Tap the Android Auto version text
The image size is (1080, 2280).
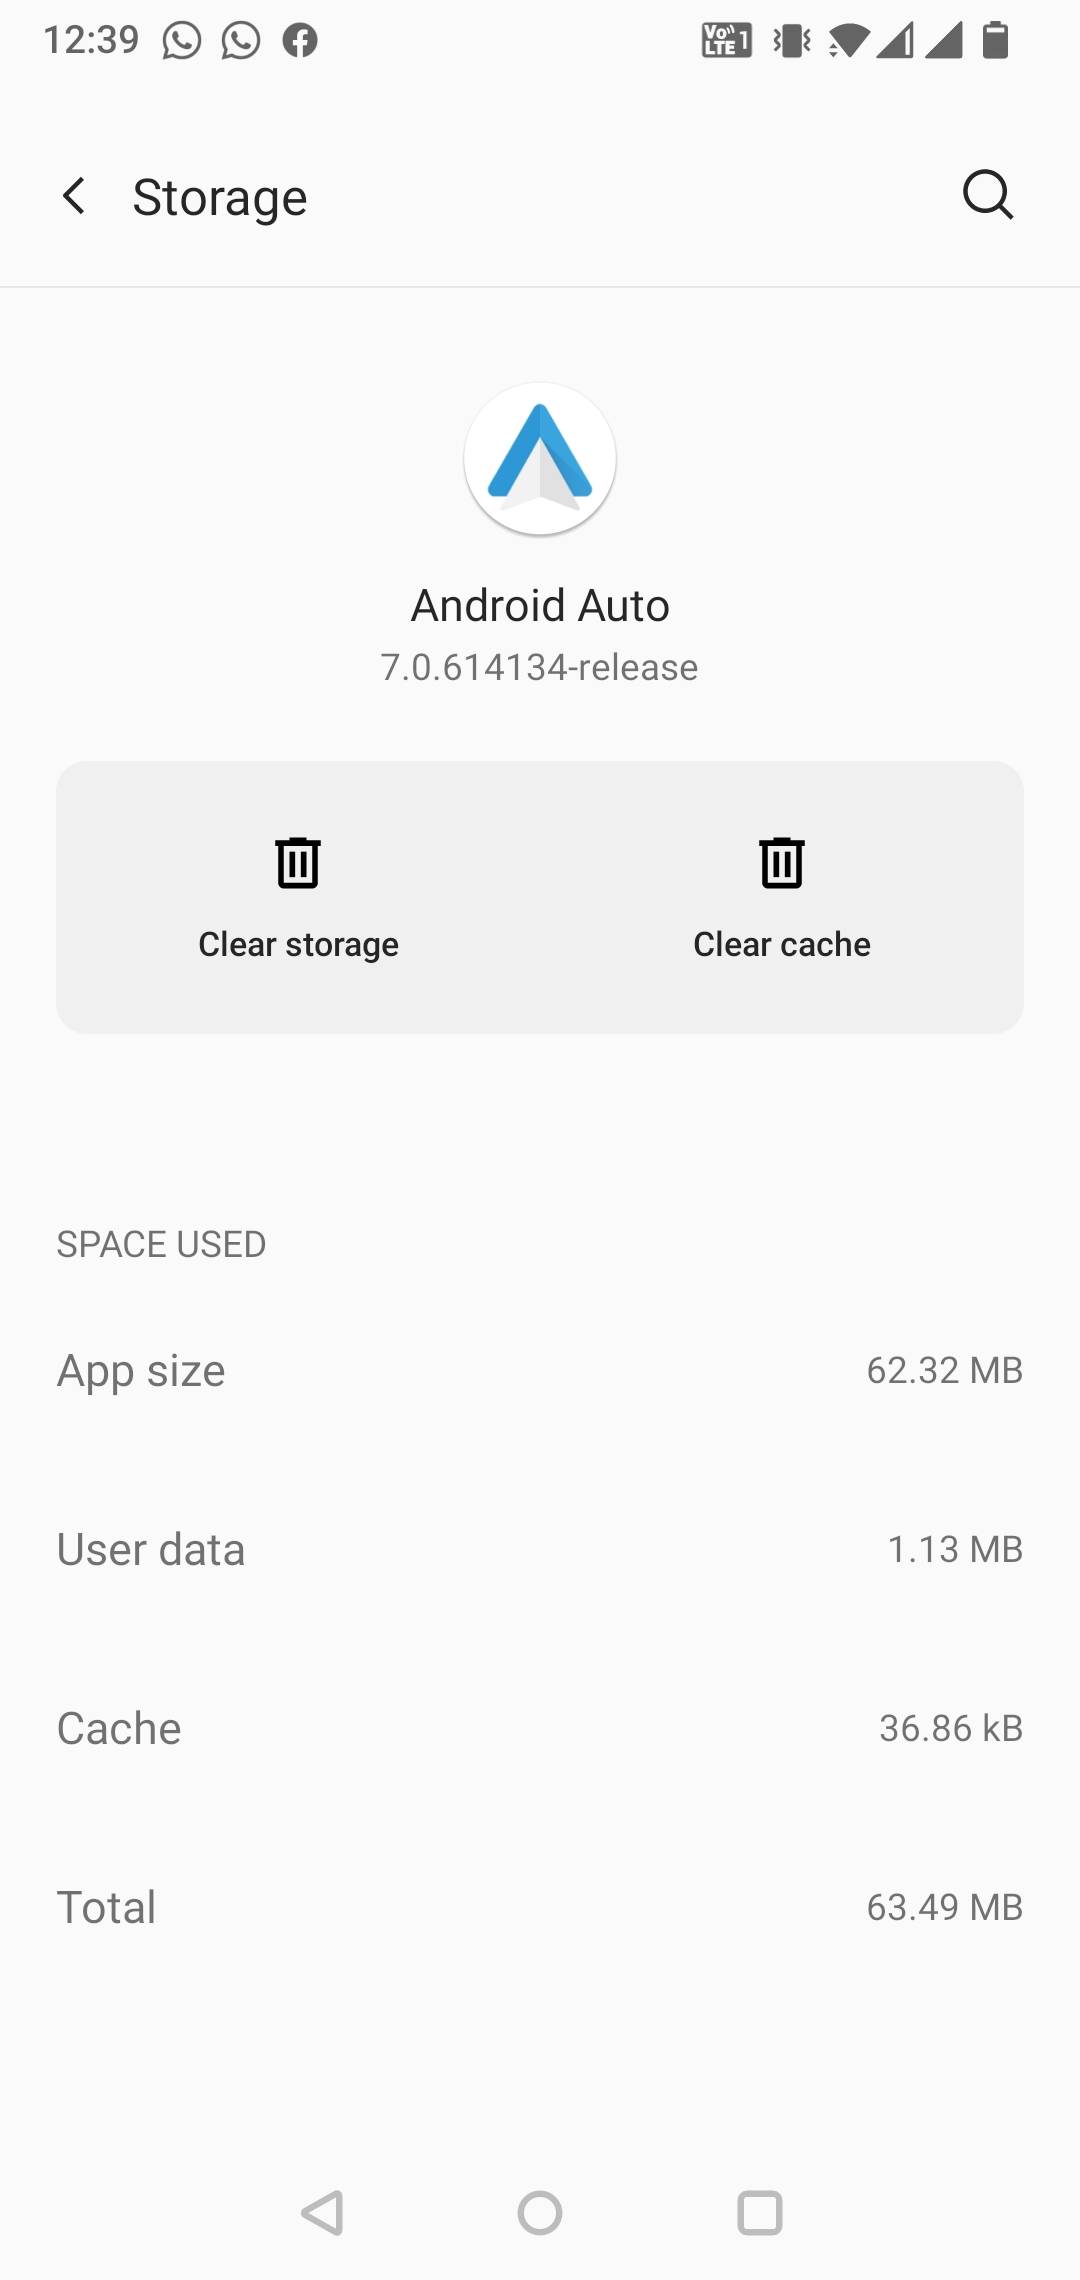pyautogui.click(x=540, y=667)
